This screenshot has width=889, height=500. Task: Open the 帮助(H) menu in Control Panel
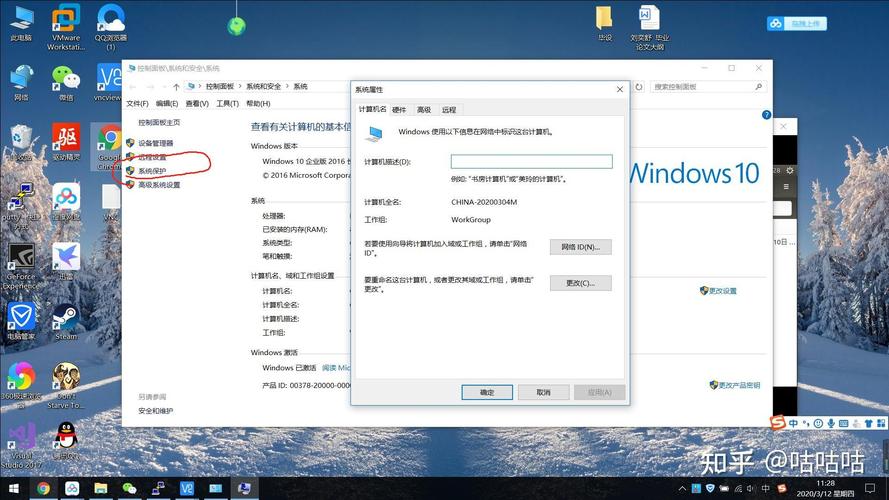click(258, 104)
